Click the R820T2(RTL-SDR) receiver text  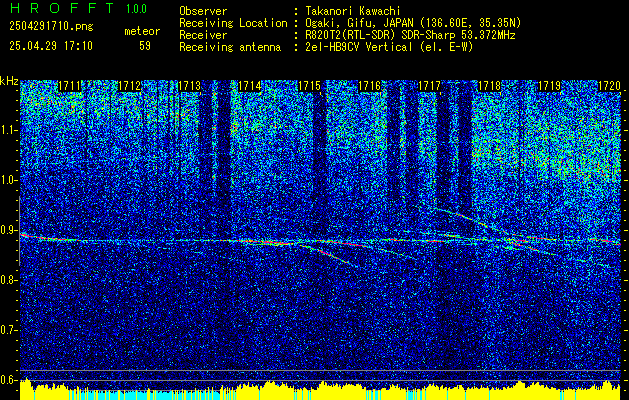pyautogui.click(x=410, y=35)
